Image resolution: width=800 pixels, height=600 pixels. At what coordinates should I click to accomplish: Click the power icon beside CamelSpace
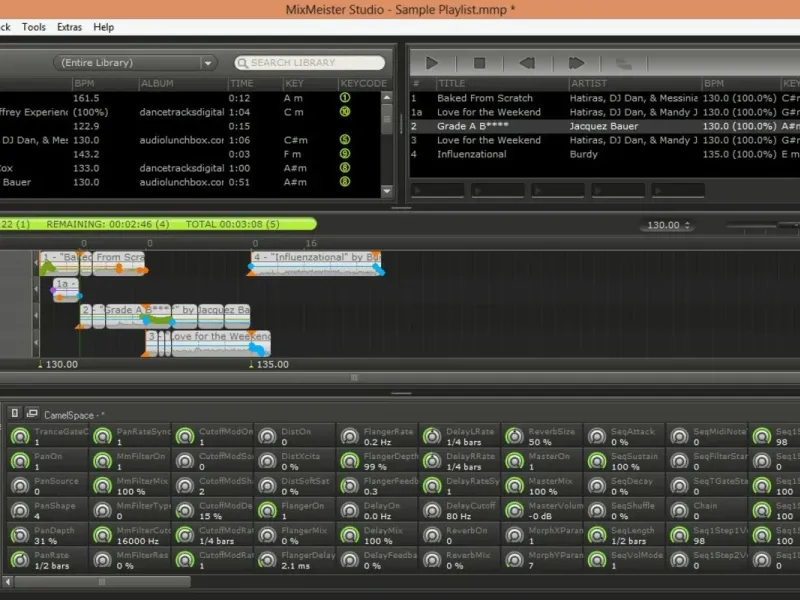(x=14, y=413)
